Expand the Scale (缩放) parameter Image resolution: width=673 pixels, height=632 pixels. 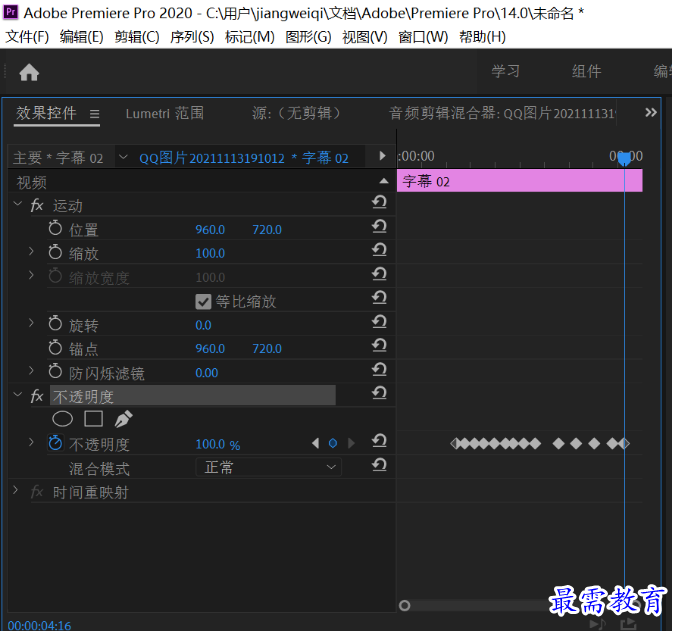click(31, 251)
